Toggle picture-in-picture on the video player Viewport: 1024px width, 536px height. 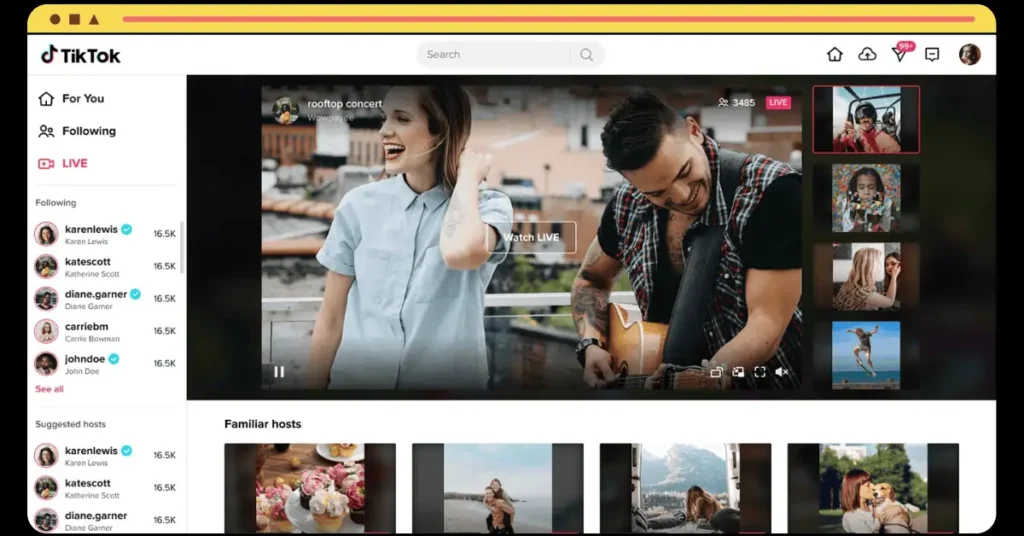tap(738, 371)
